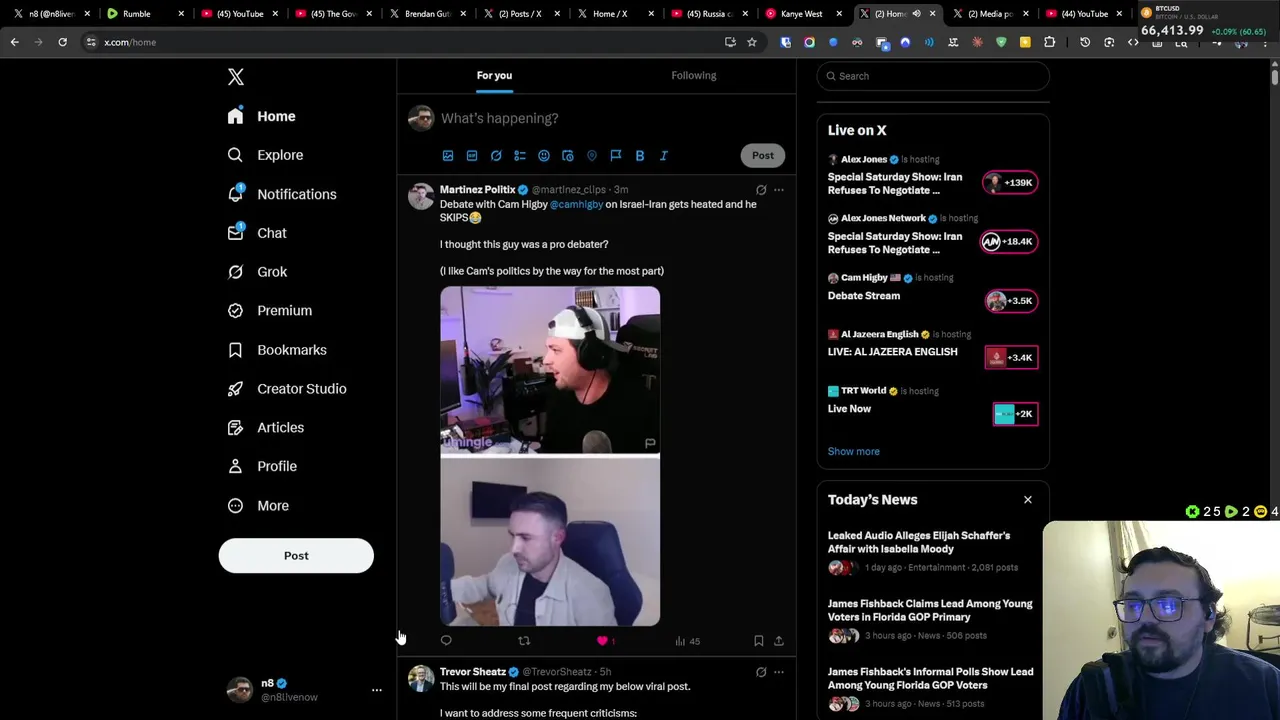The width and height of the screenshot is (1280, 720).
Task: Click Grok icon on Trevor Sheatz post
Action: [x=761, y=672]
